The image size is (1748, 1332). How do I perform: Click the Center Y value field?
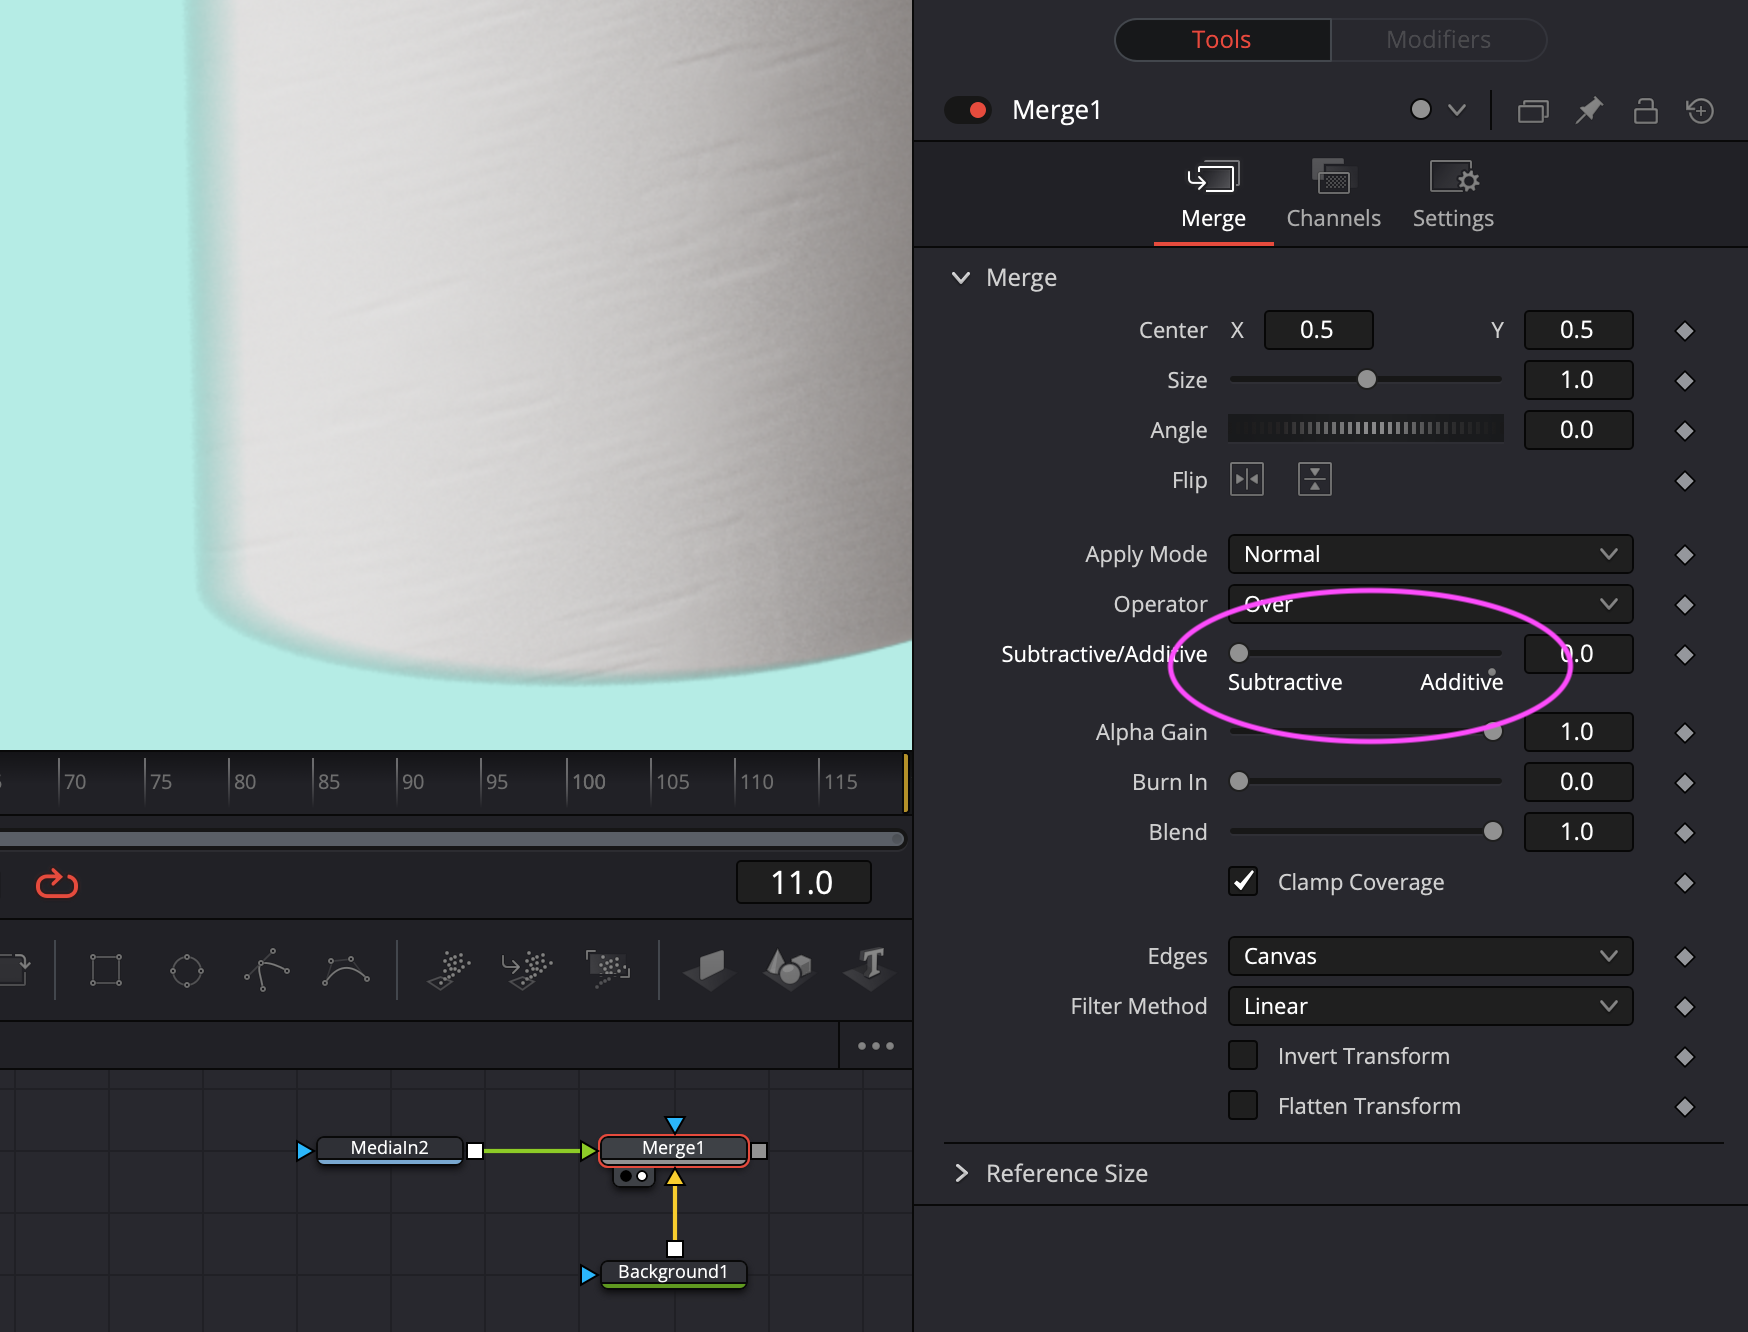[x=1578, y=330]
